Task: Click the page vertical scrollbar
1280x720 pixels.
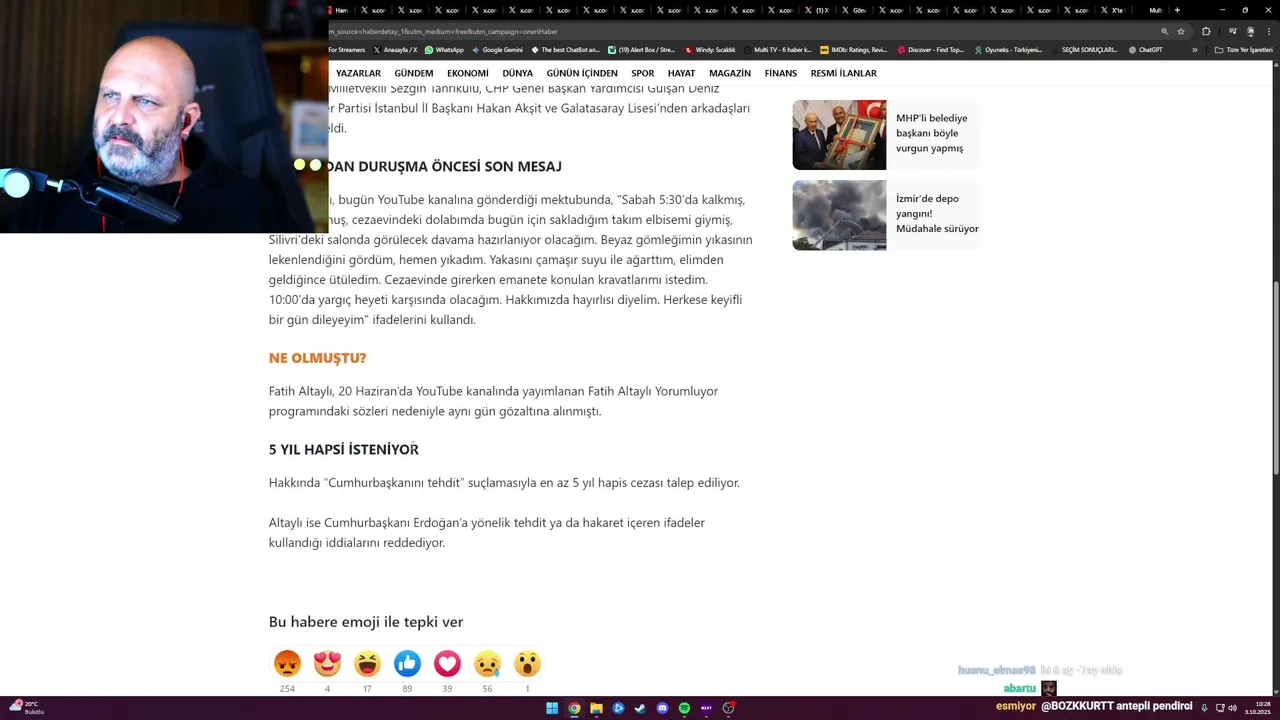Action: pos(1275,380)
